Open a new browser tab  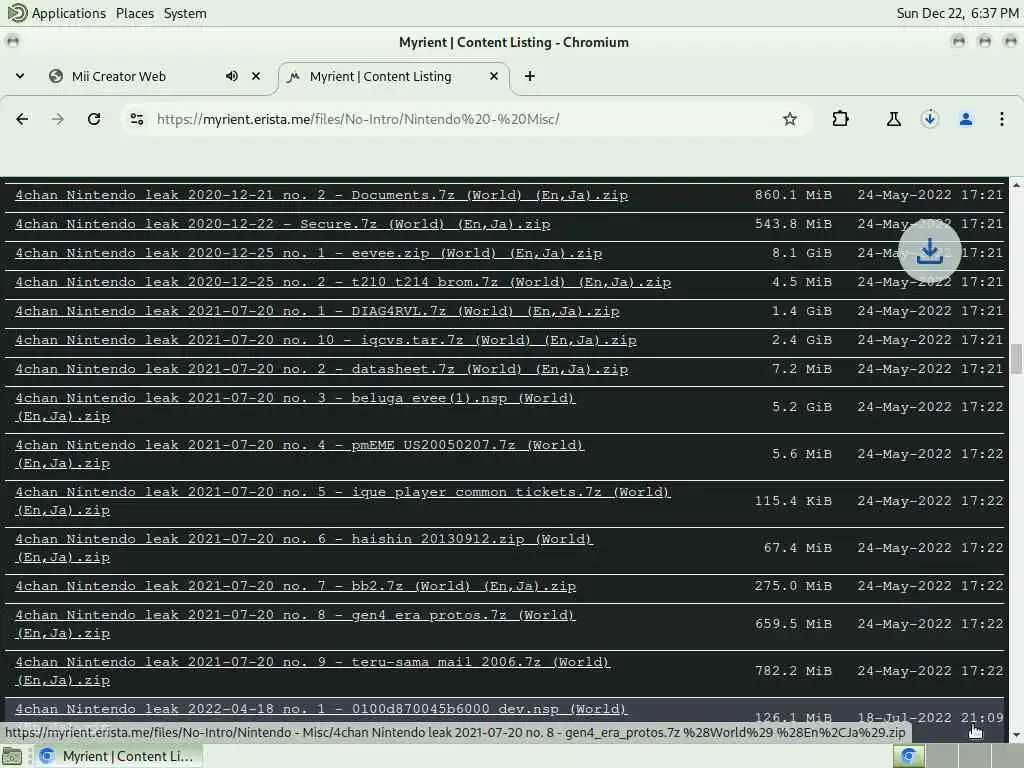(530, 76)
